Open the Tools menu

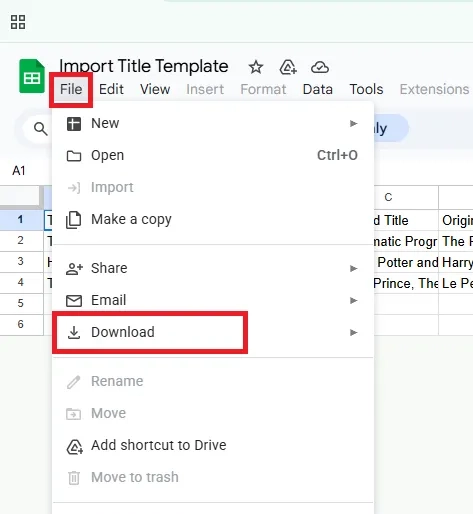click(x=366, y=89)
